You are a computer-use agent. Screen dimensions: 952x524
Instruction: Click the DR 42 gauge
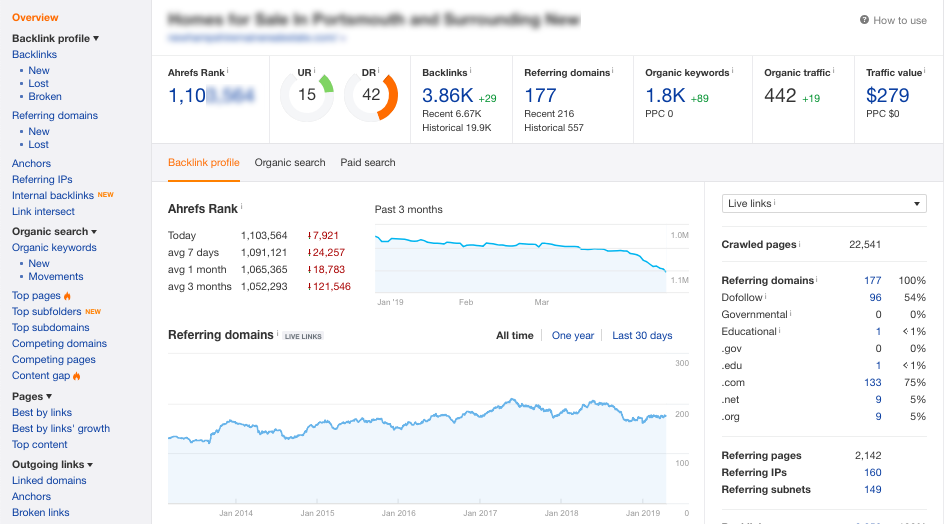click(371, 95)
